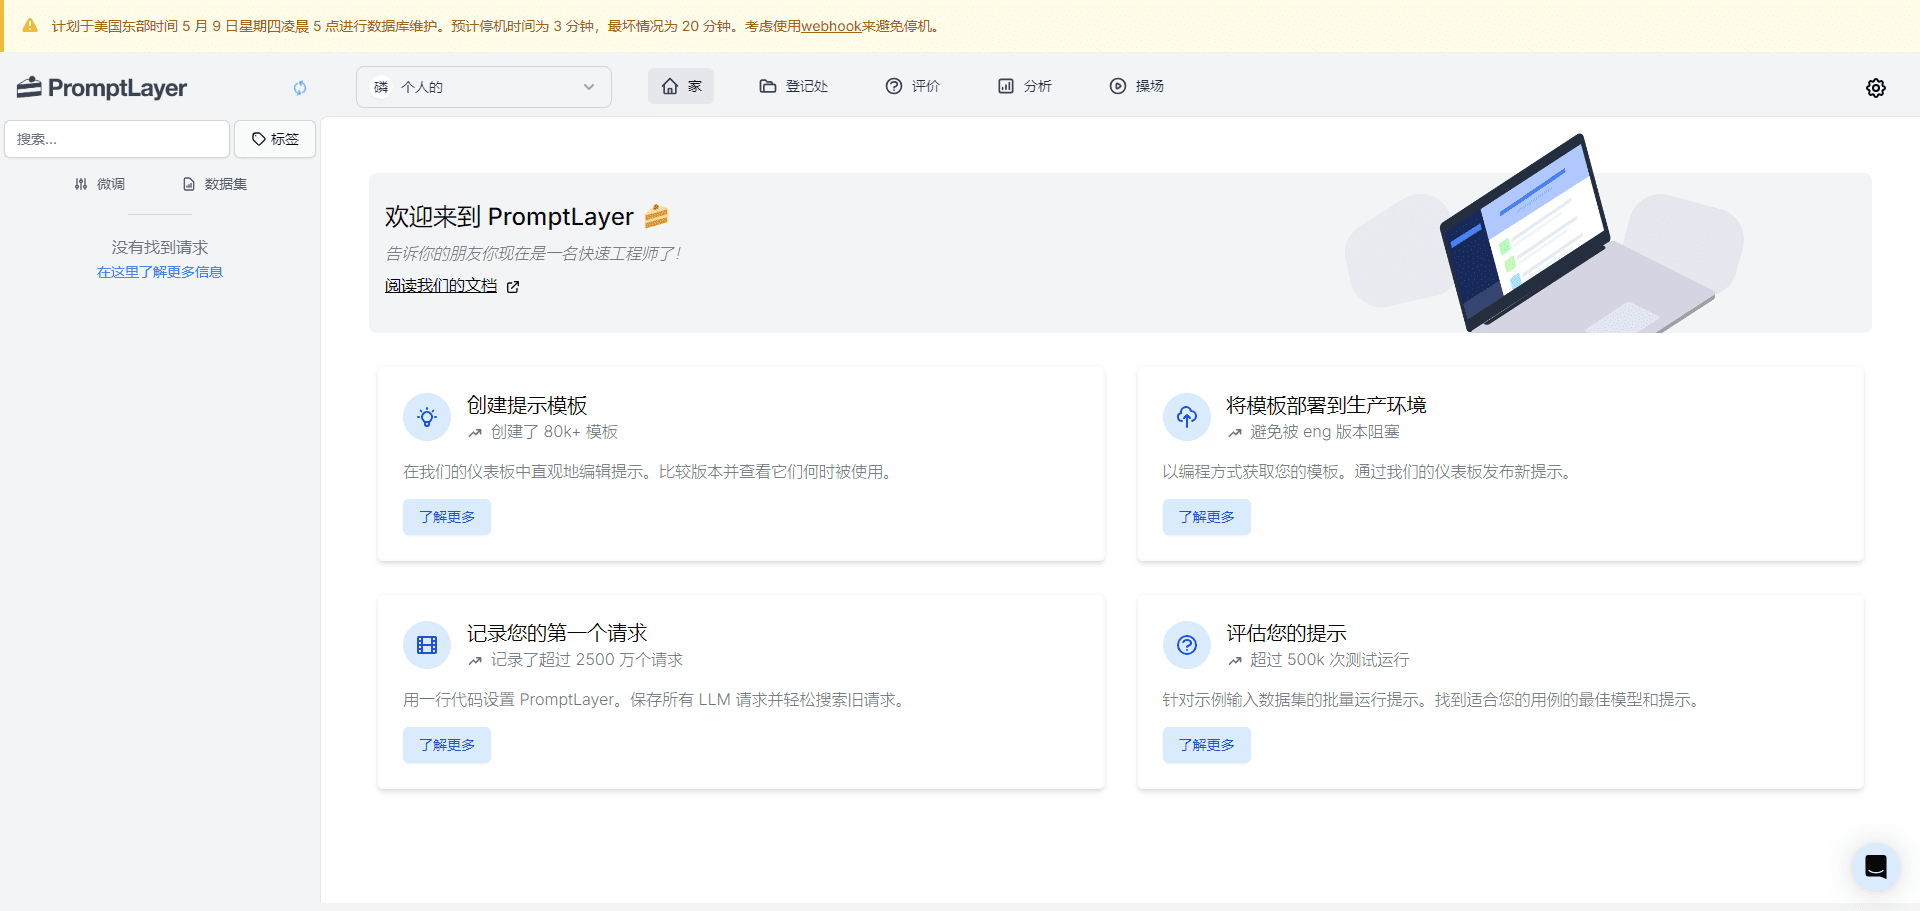The height and width of the screenshot is (911, 1920).
Task: Open the chat support widget
Action: 1875,866
